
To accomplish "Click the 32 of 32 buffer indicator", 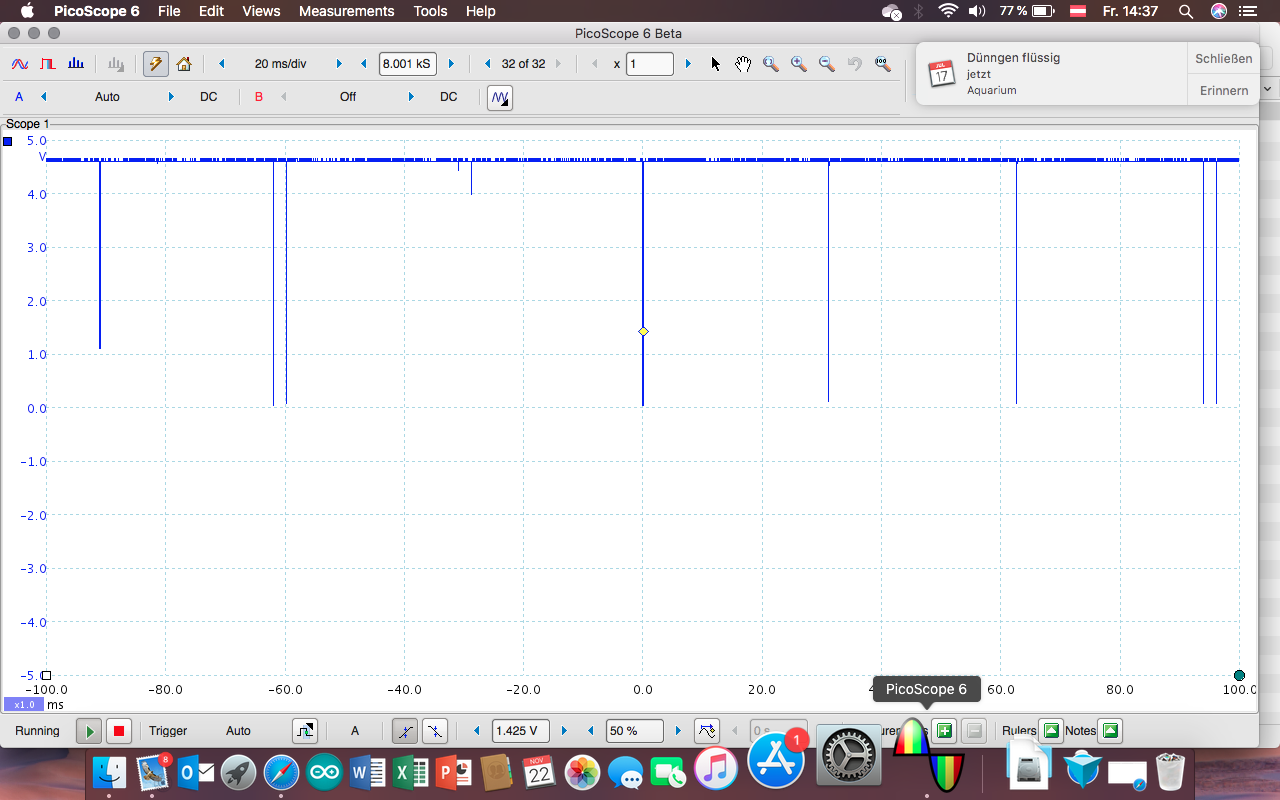I will coord(524,64).
